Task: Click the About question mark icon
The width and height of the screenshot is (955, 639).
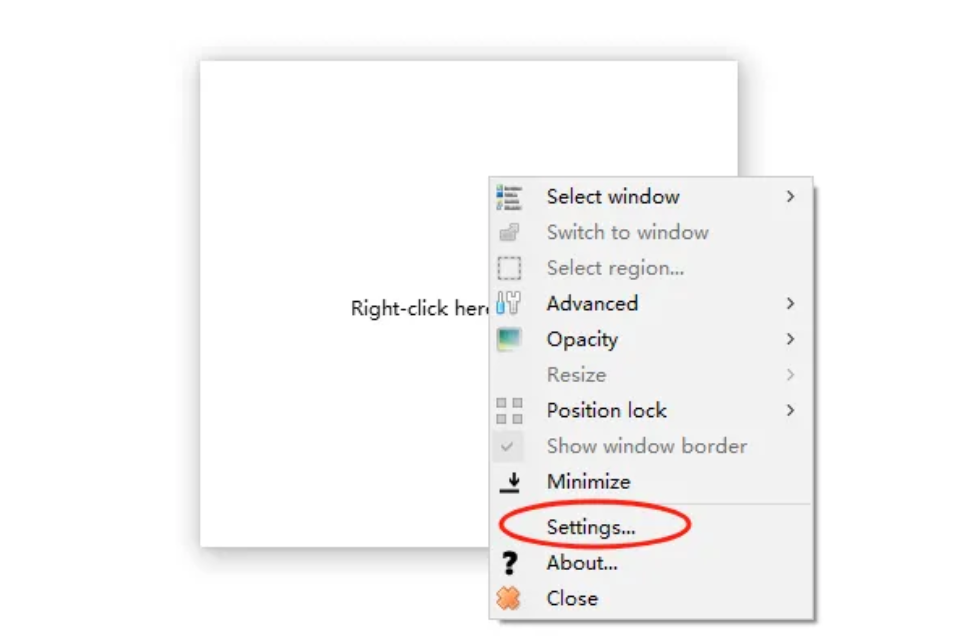Action: point(509,563)
